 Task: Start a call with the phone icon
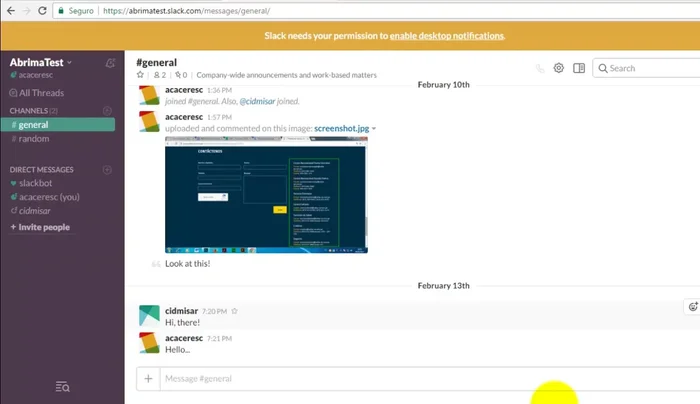pos(541,68)
